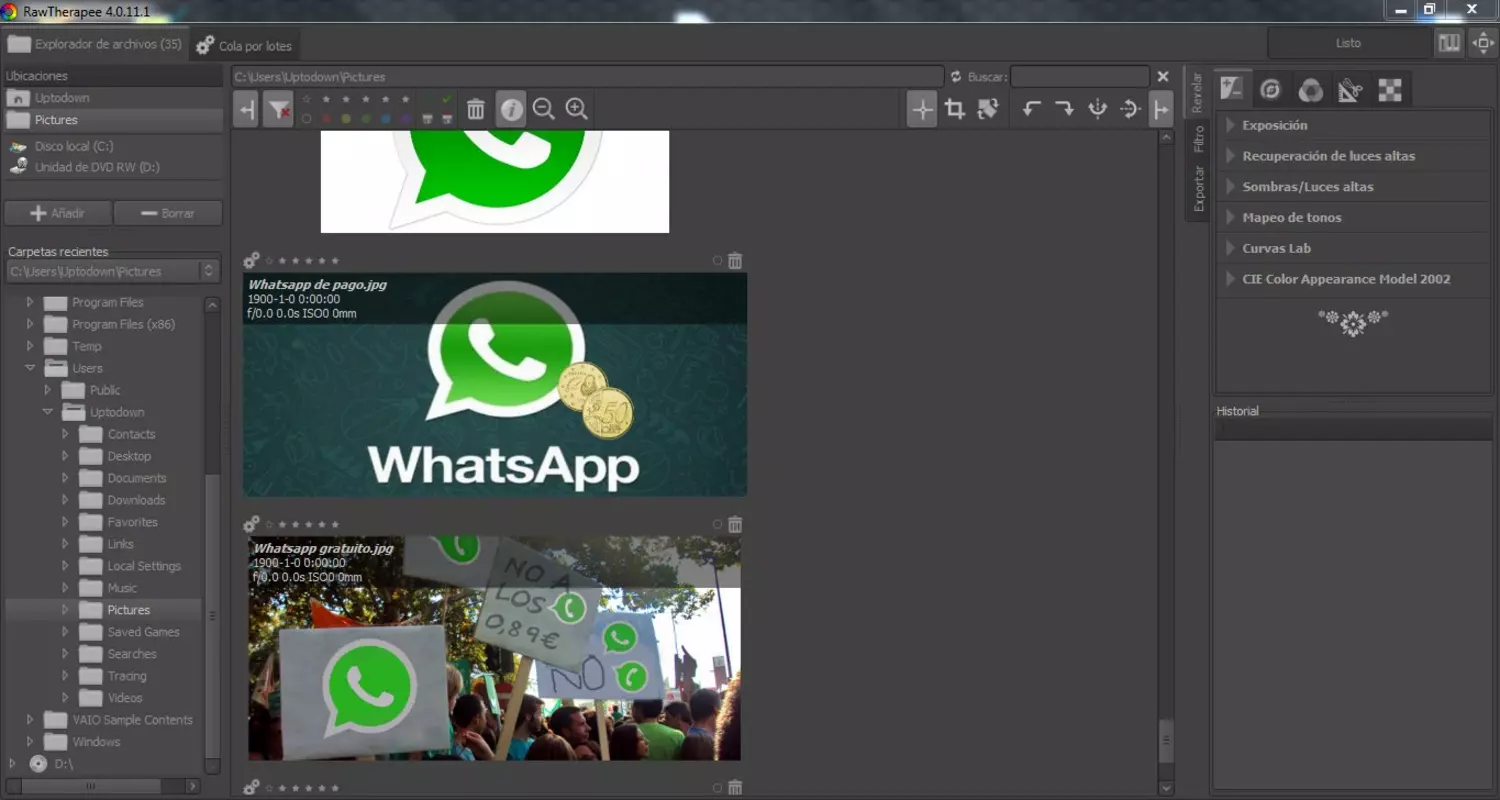Select the Downloads folder in the tree
Viewport: 1500px width, 800px height.
136,500
